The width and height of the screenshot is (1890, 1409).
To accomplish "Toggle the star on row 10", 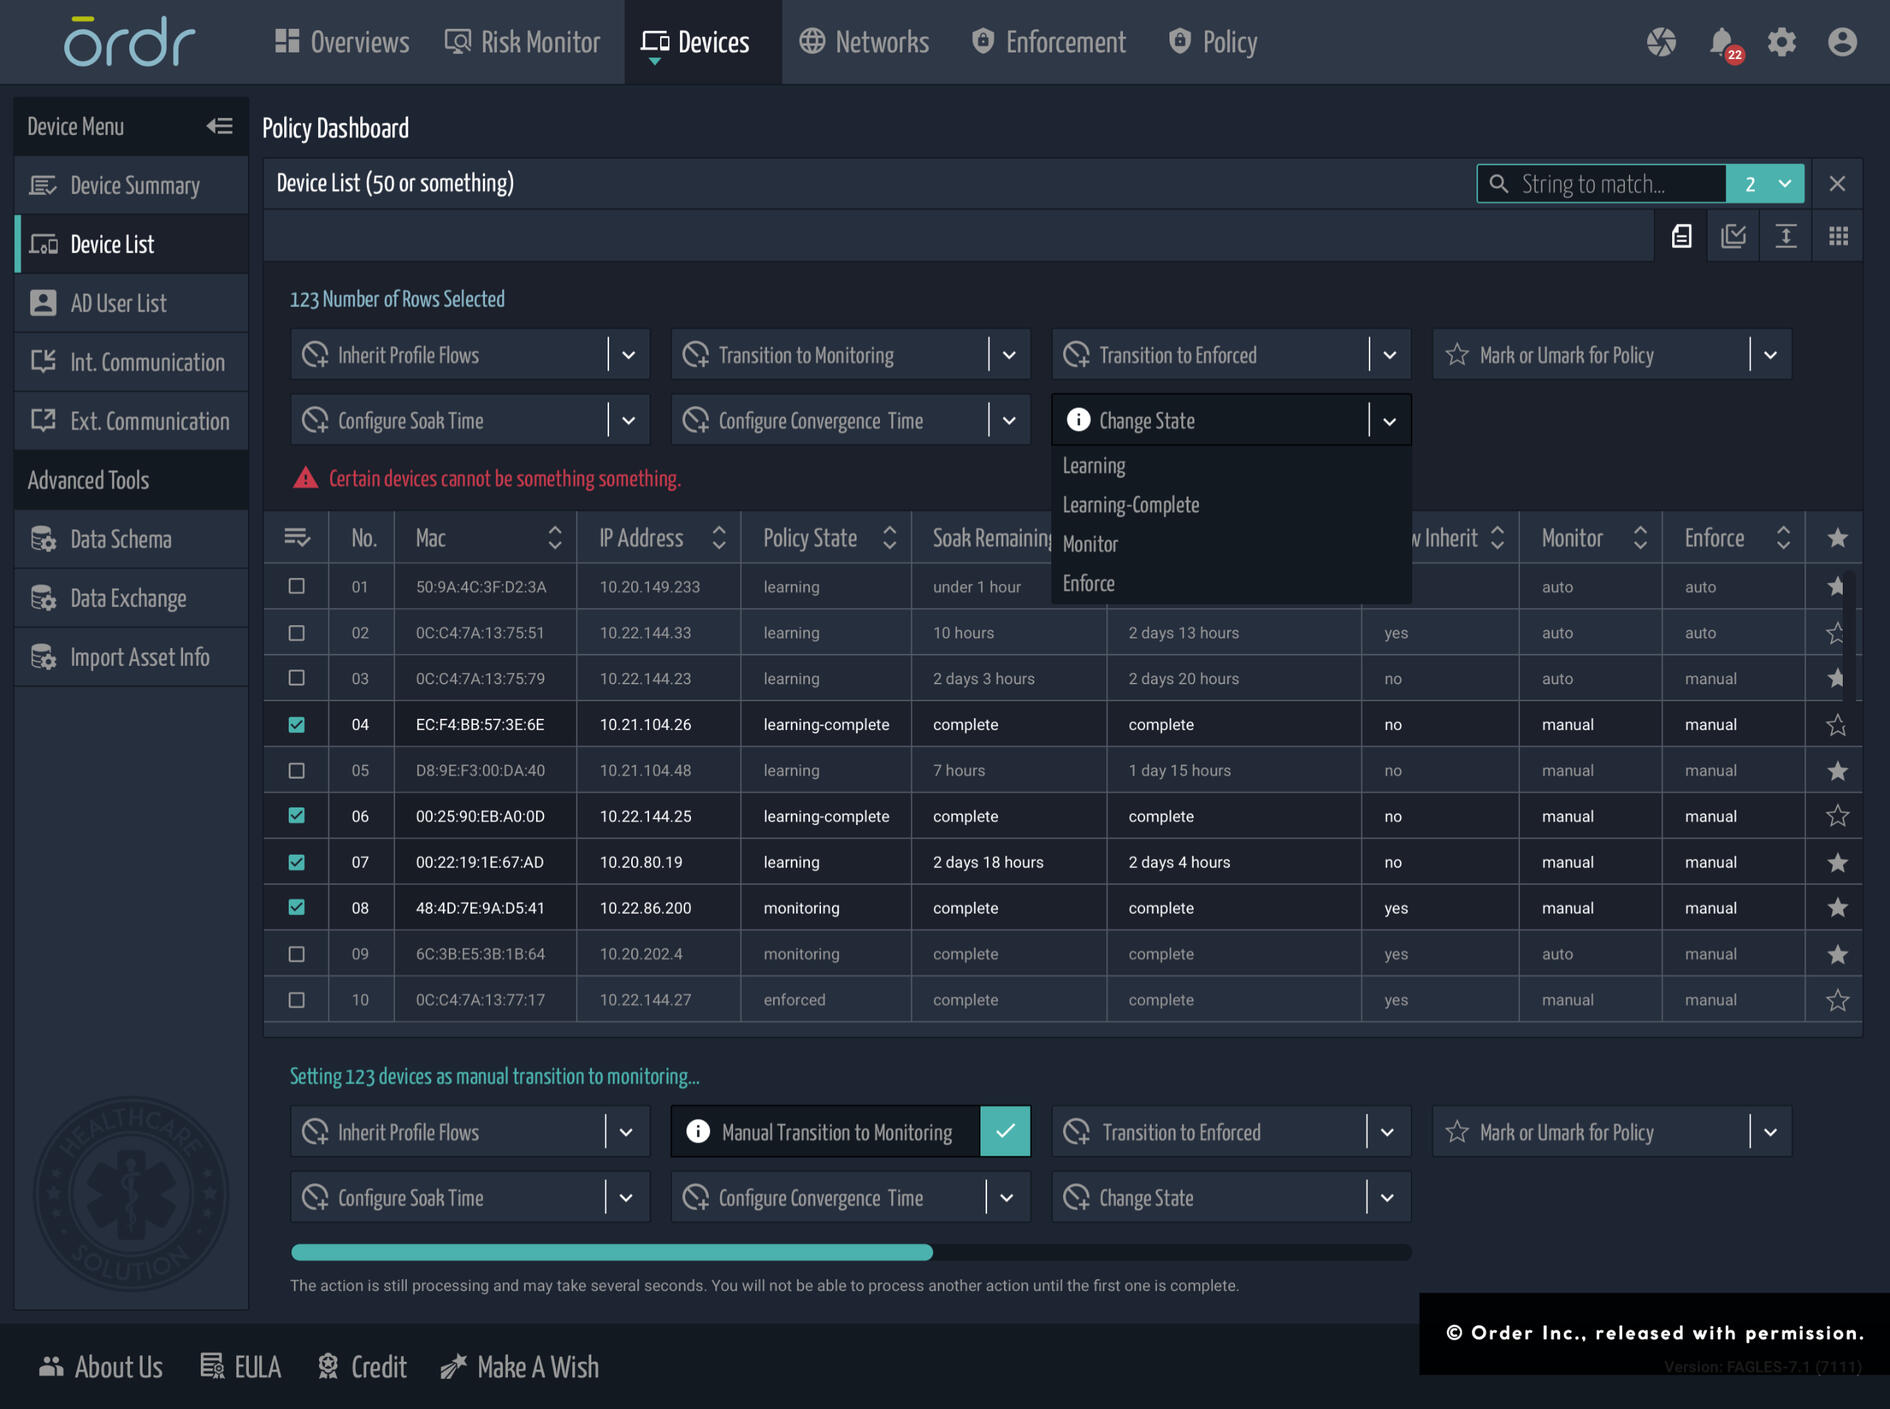I will pyautogui.click(x=1837, y=999).
